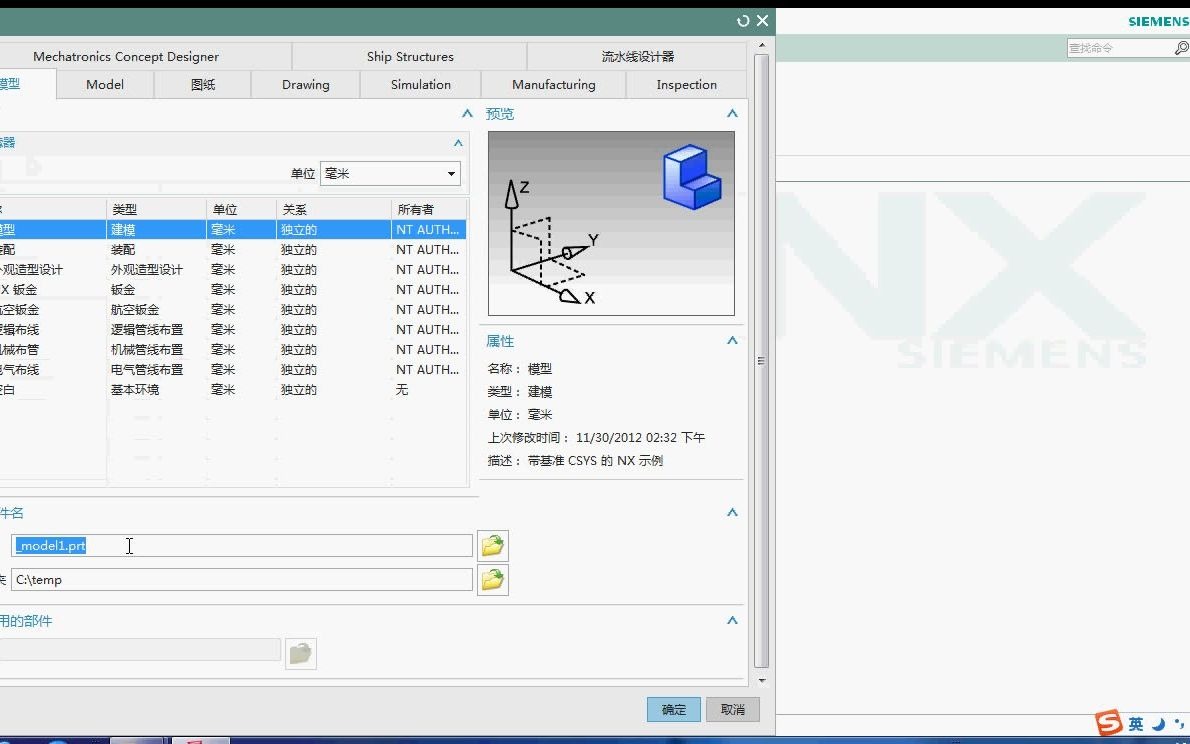Image resolution: width=1190 pixels, height=744 pixels.
Task: Select the 航空钣金 template row
Action: [232, 310]
